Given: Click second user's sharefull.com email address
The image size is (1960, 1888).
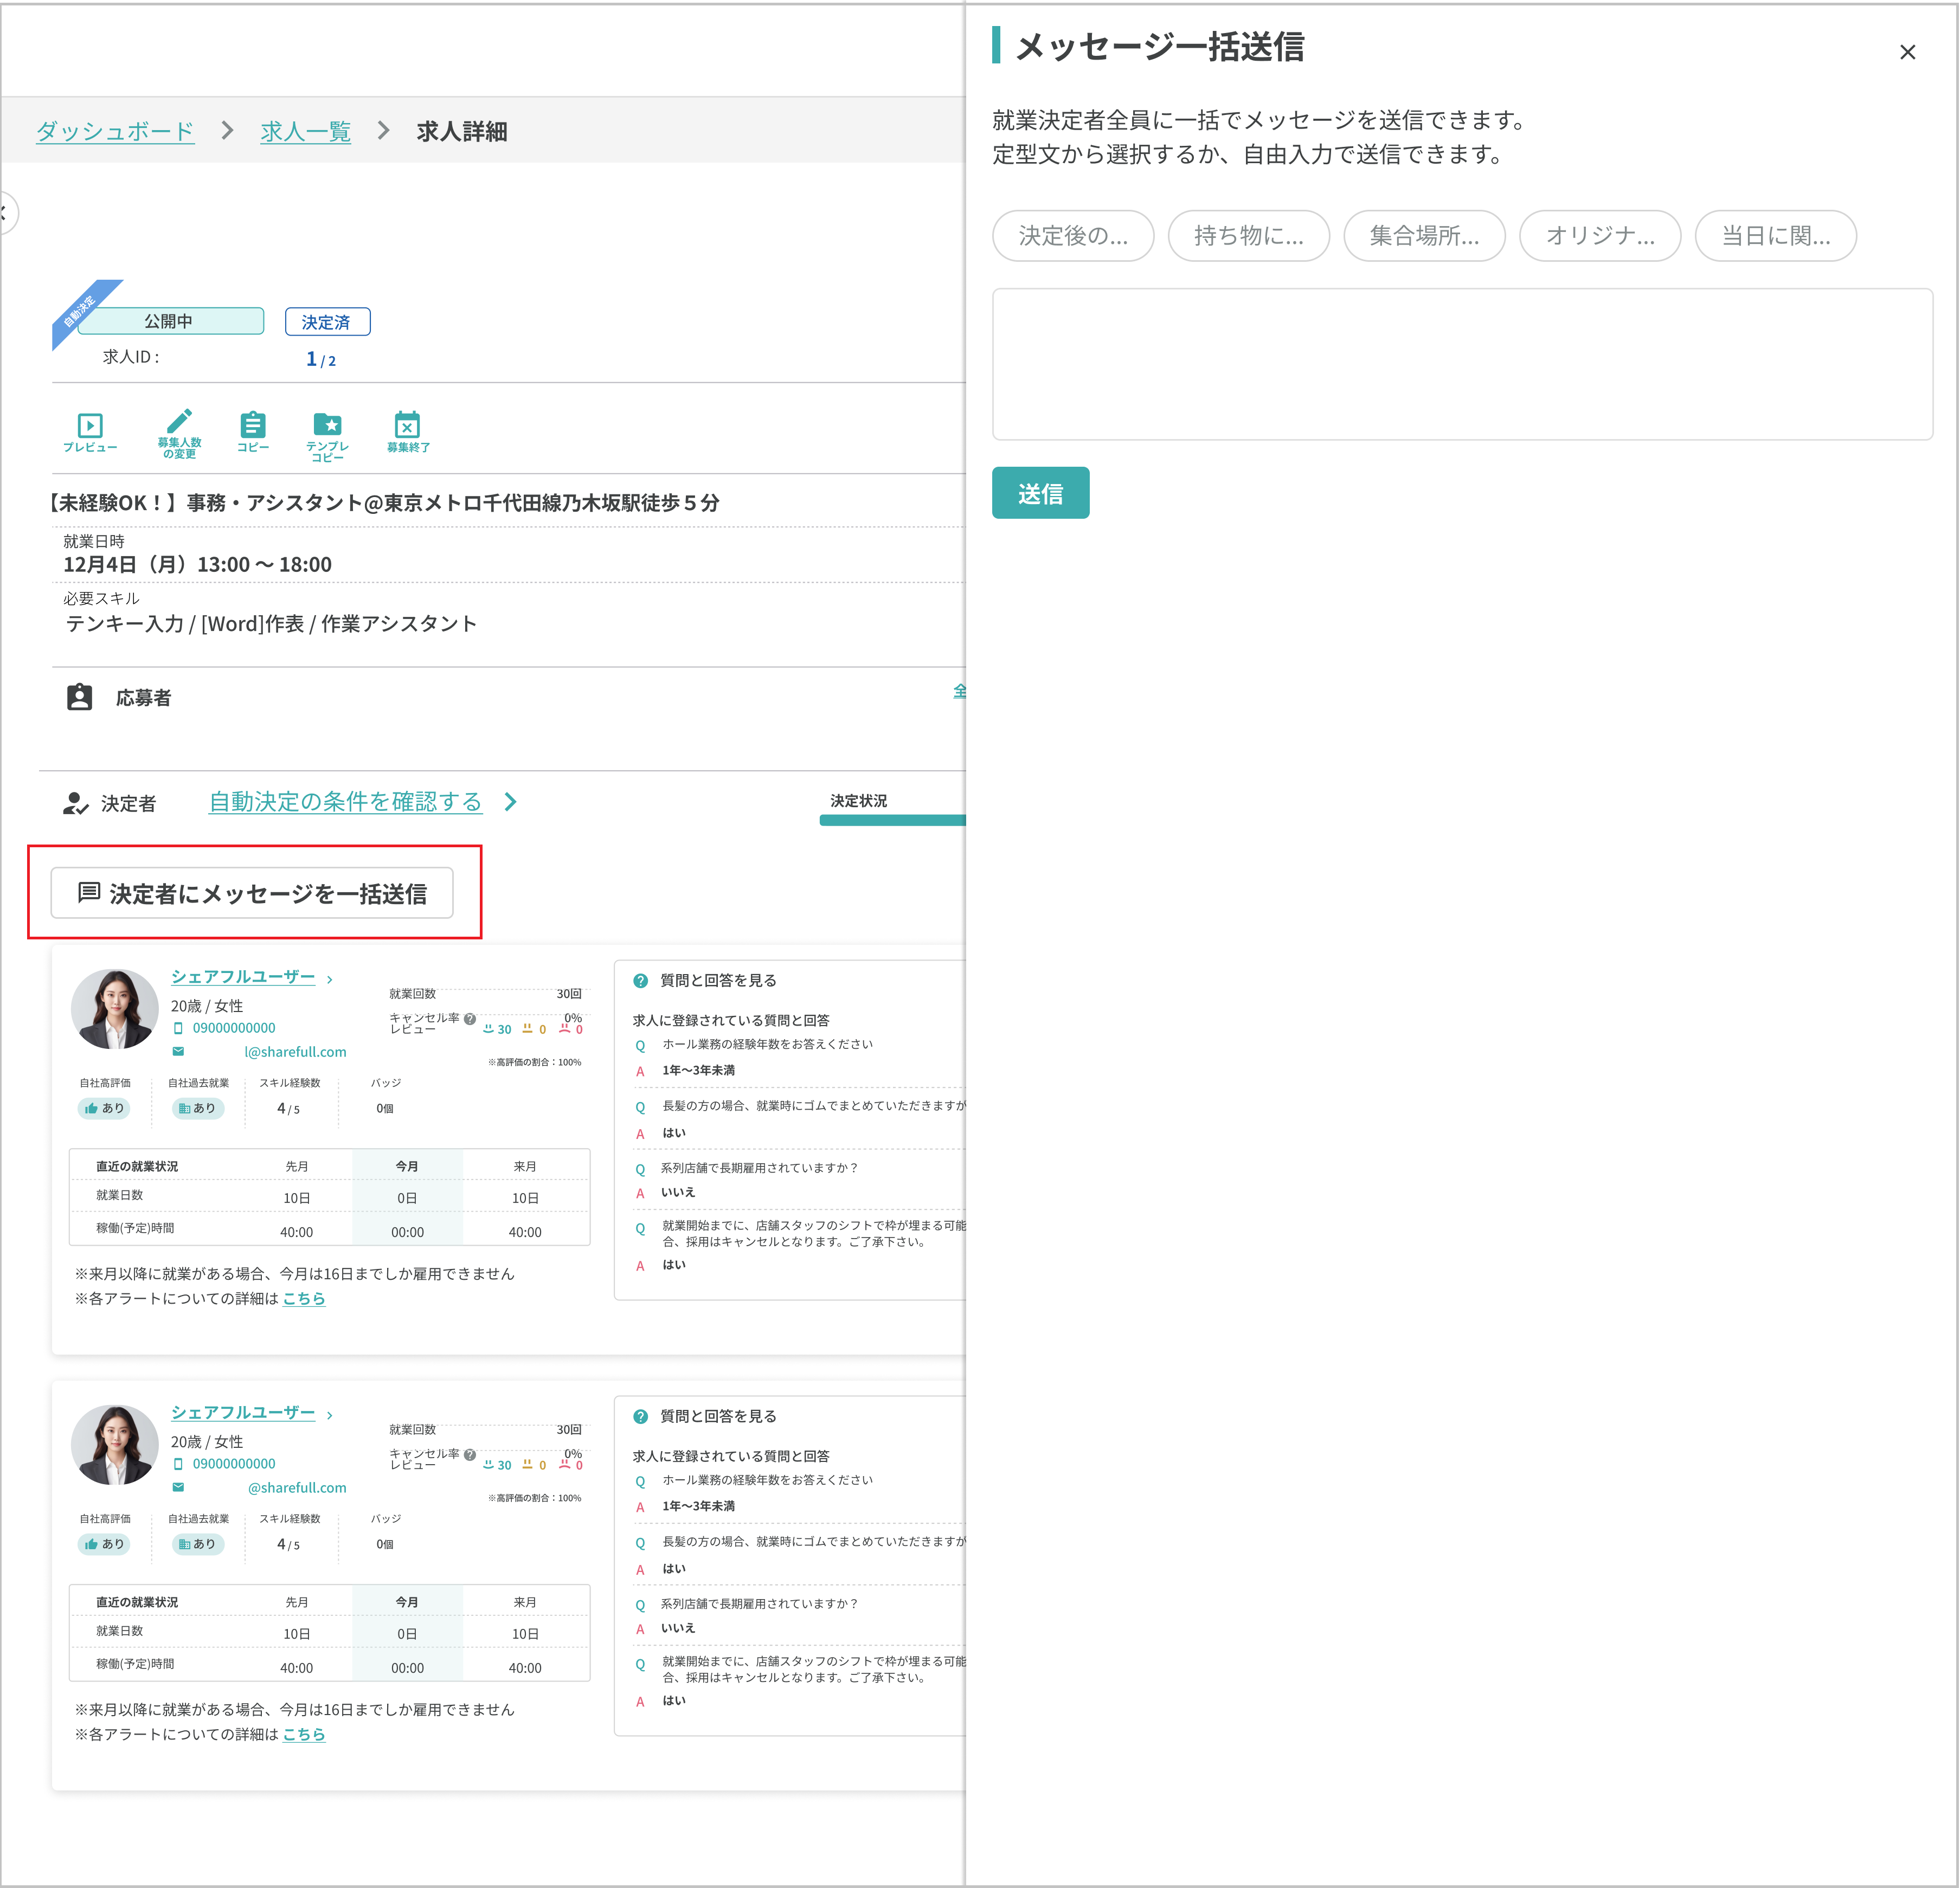Looking at the screenshot, I should [x=297, y=1488].
